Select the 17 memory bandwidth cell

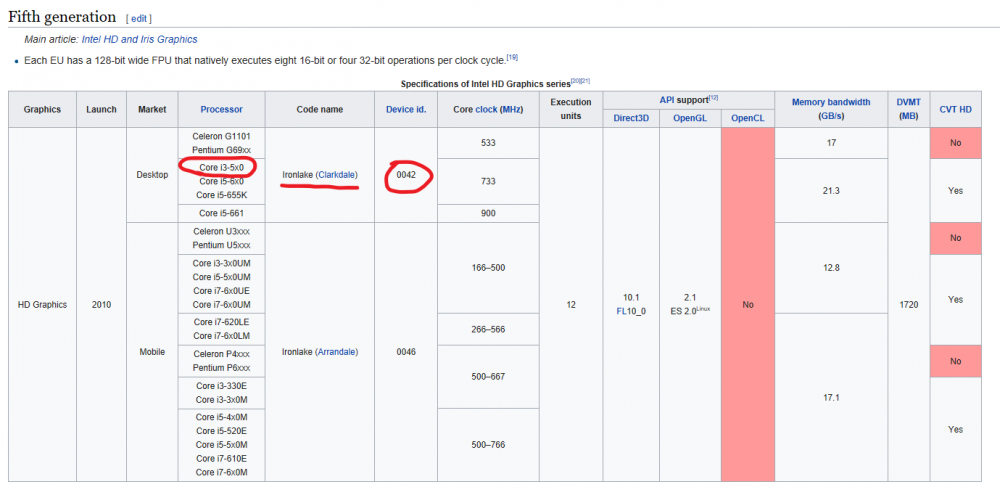click(x=831, y=143)
